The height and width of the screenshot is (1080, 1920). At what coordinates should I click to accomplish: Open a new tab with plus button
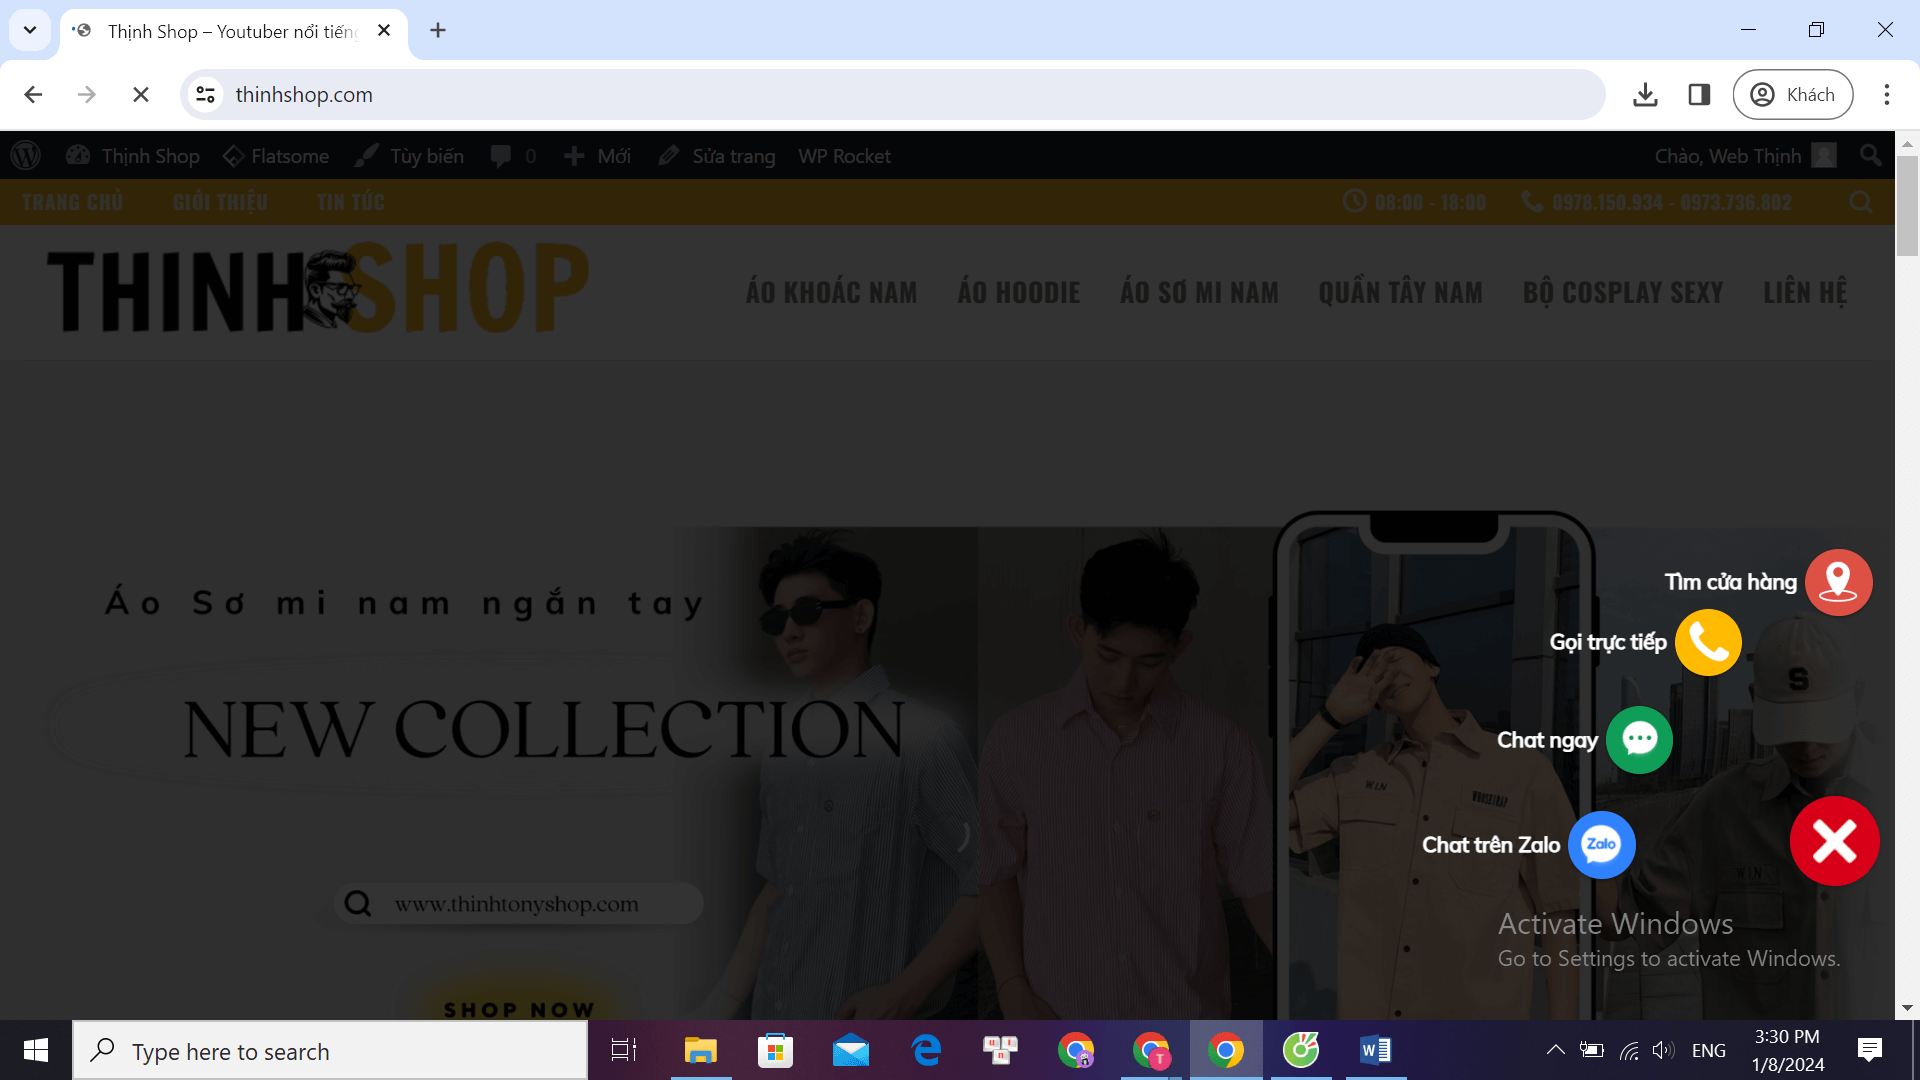point(438,31)
